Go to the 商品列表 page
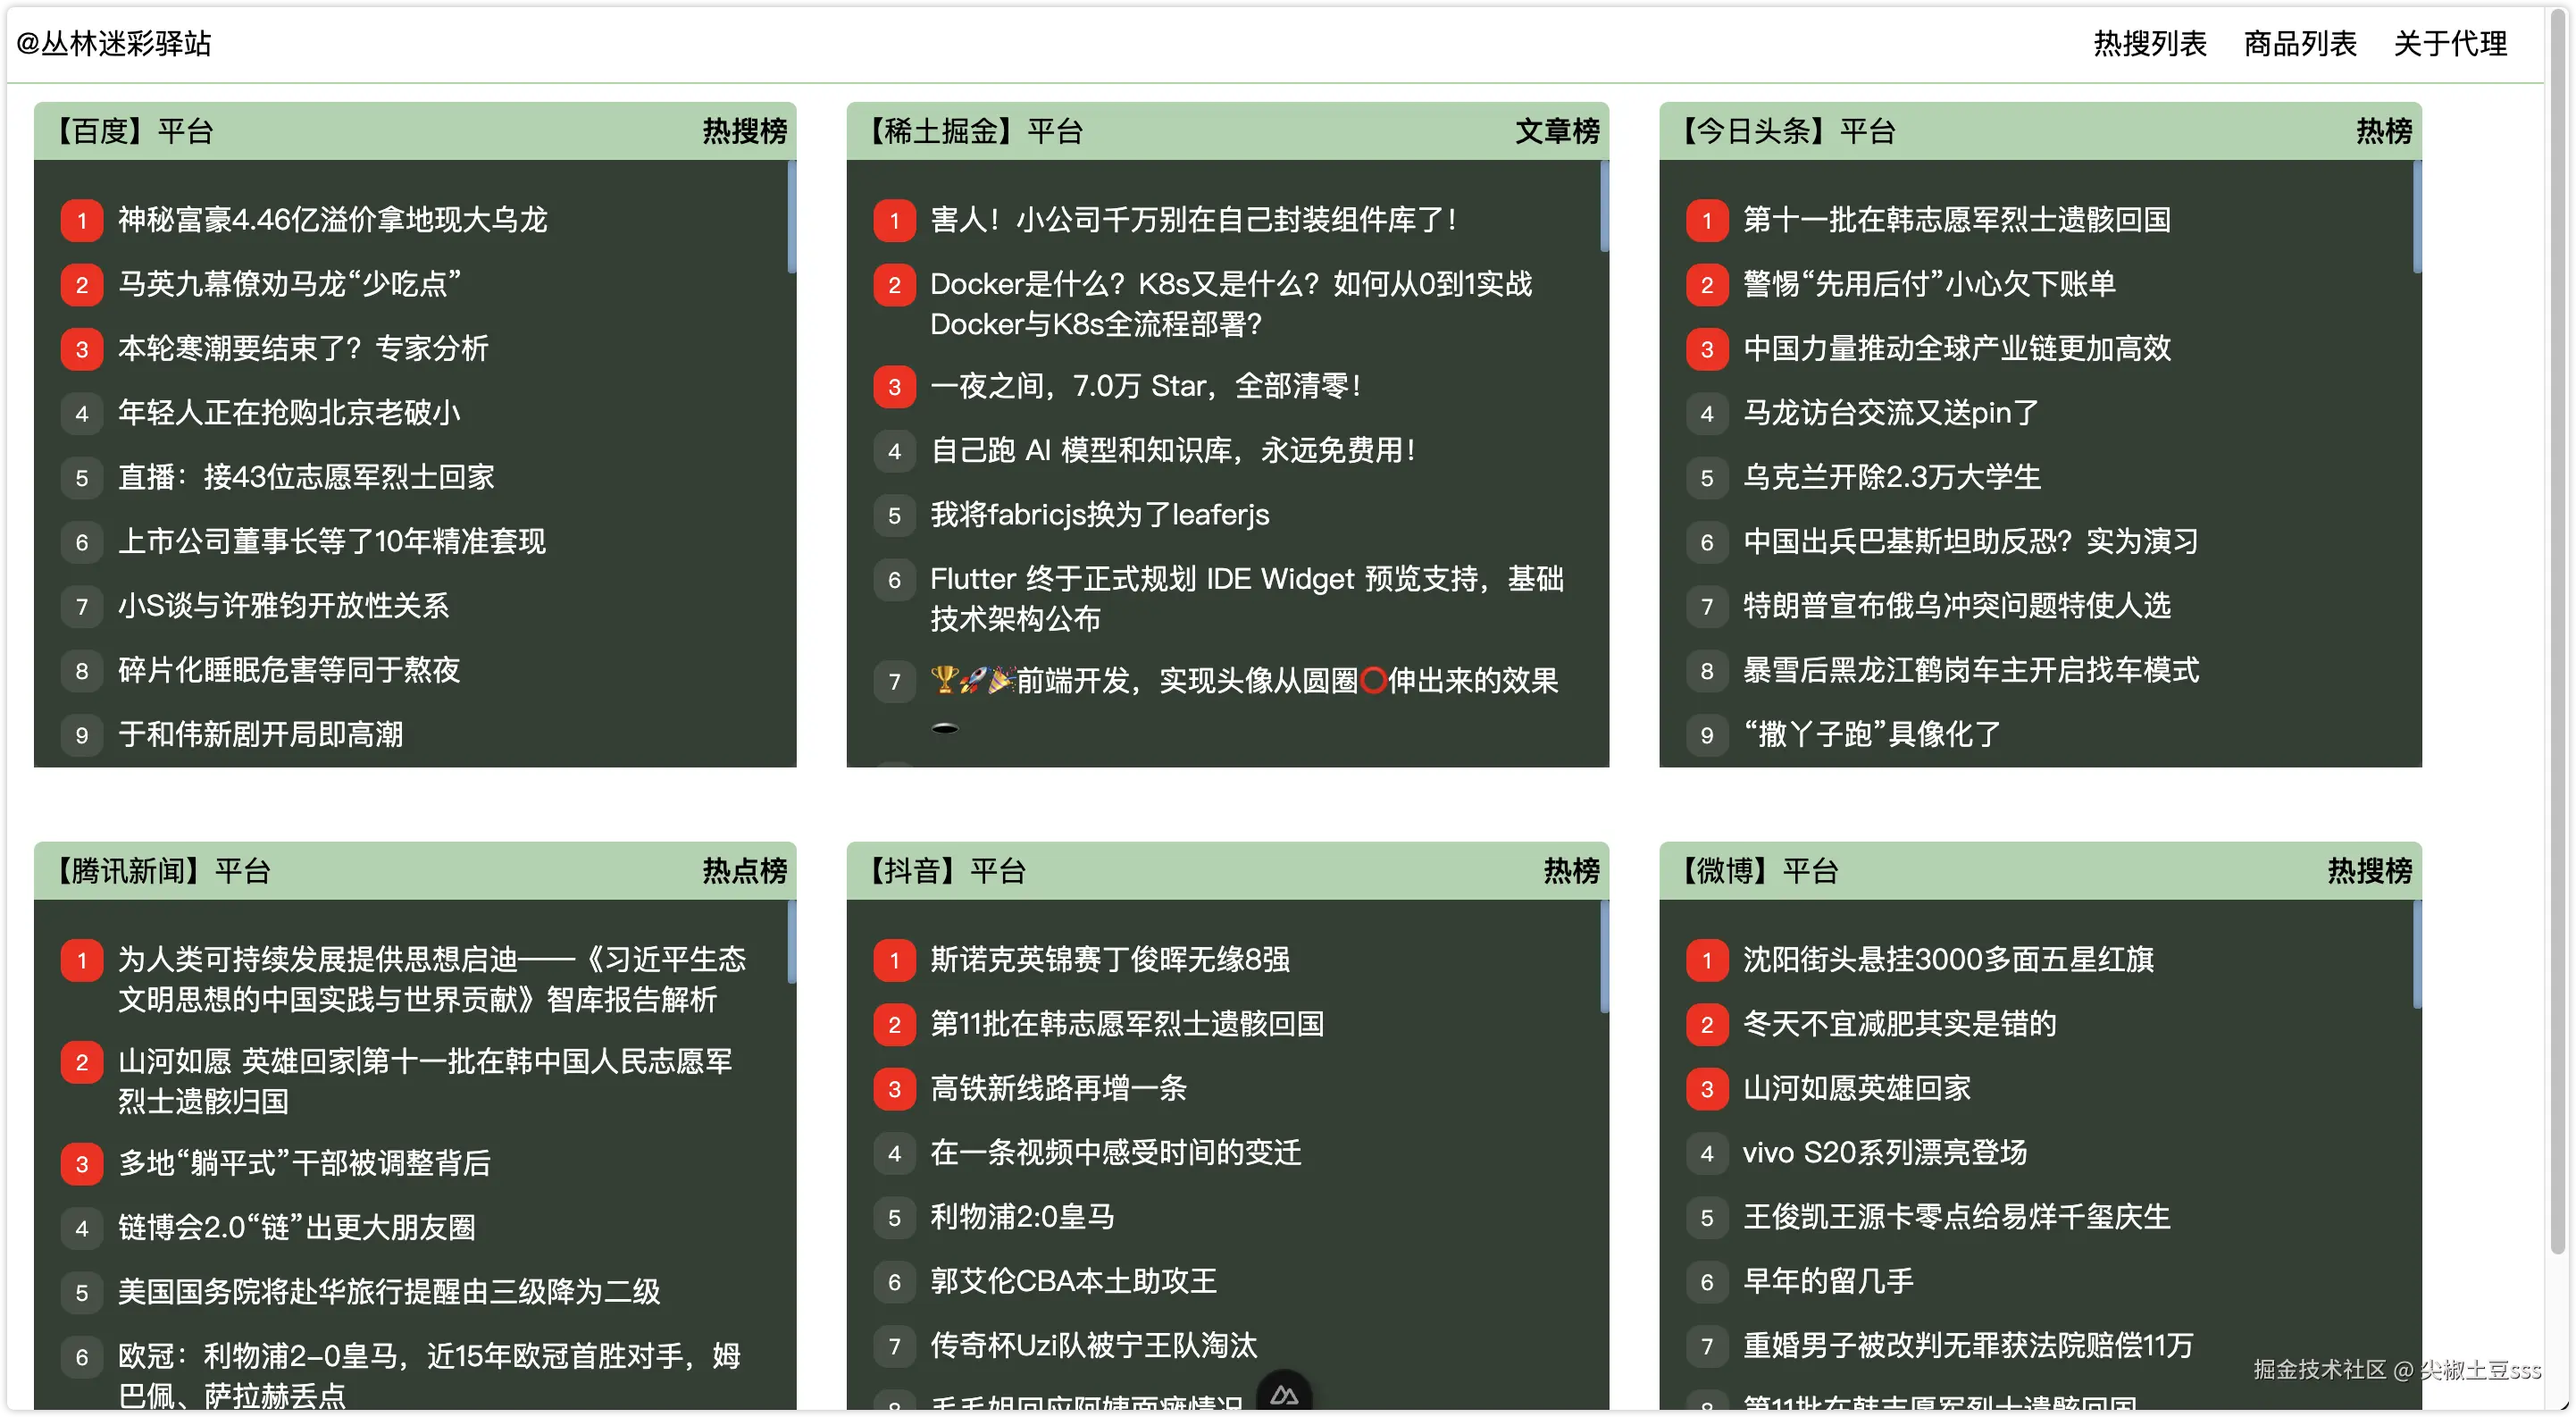2576x1417 pixels. [x=2300, y=44]
